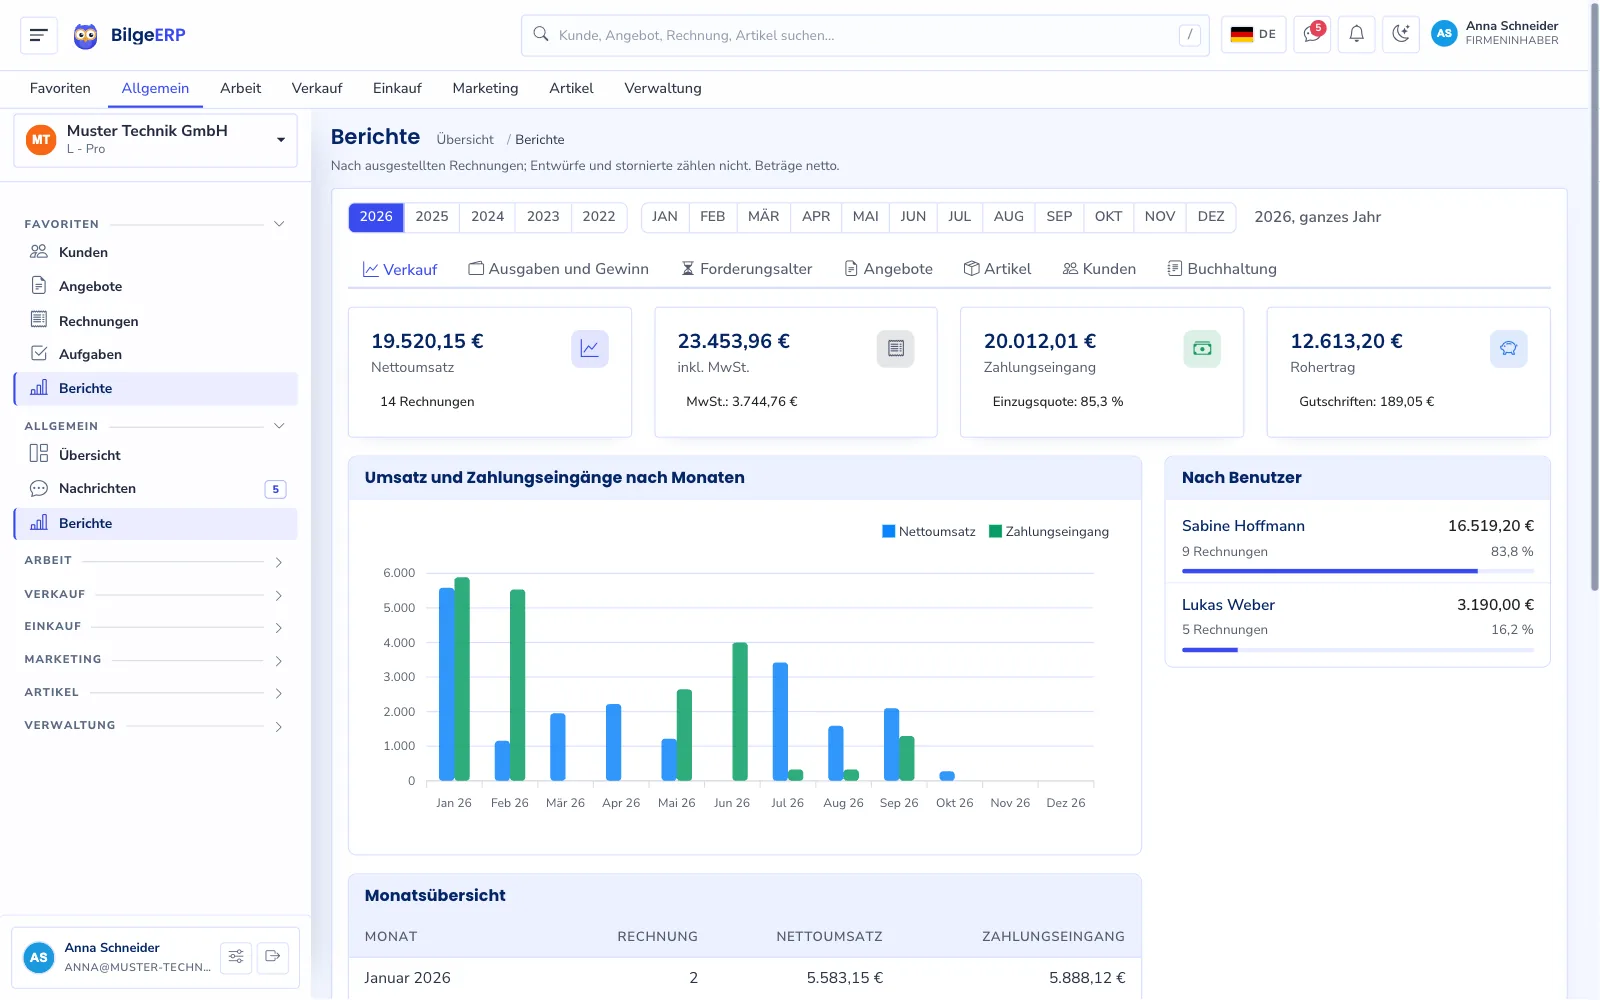1600x1000 pixels.
Task: Select the MÄR month filter
Action: click(763, 217)
